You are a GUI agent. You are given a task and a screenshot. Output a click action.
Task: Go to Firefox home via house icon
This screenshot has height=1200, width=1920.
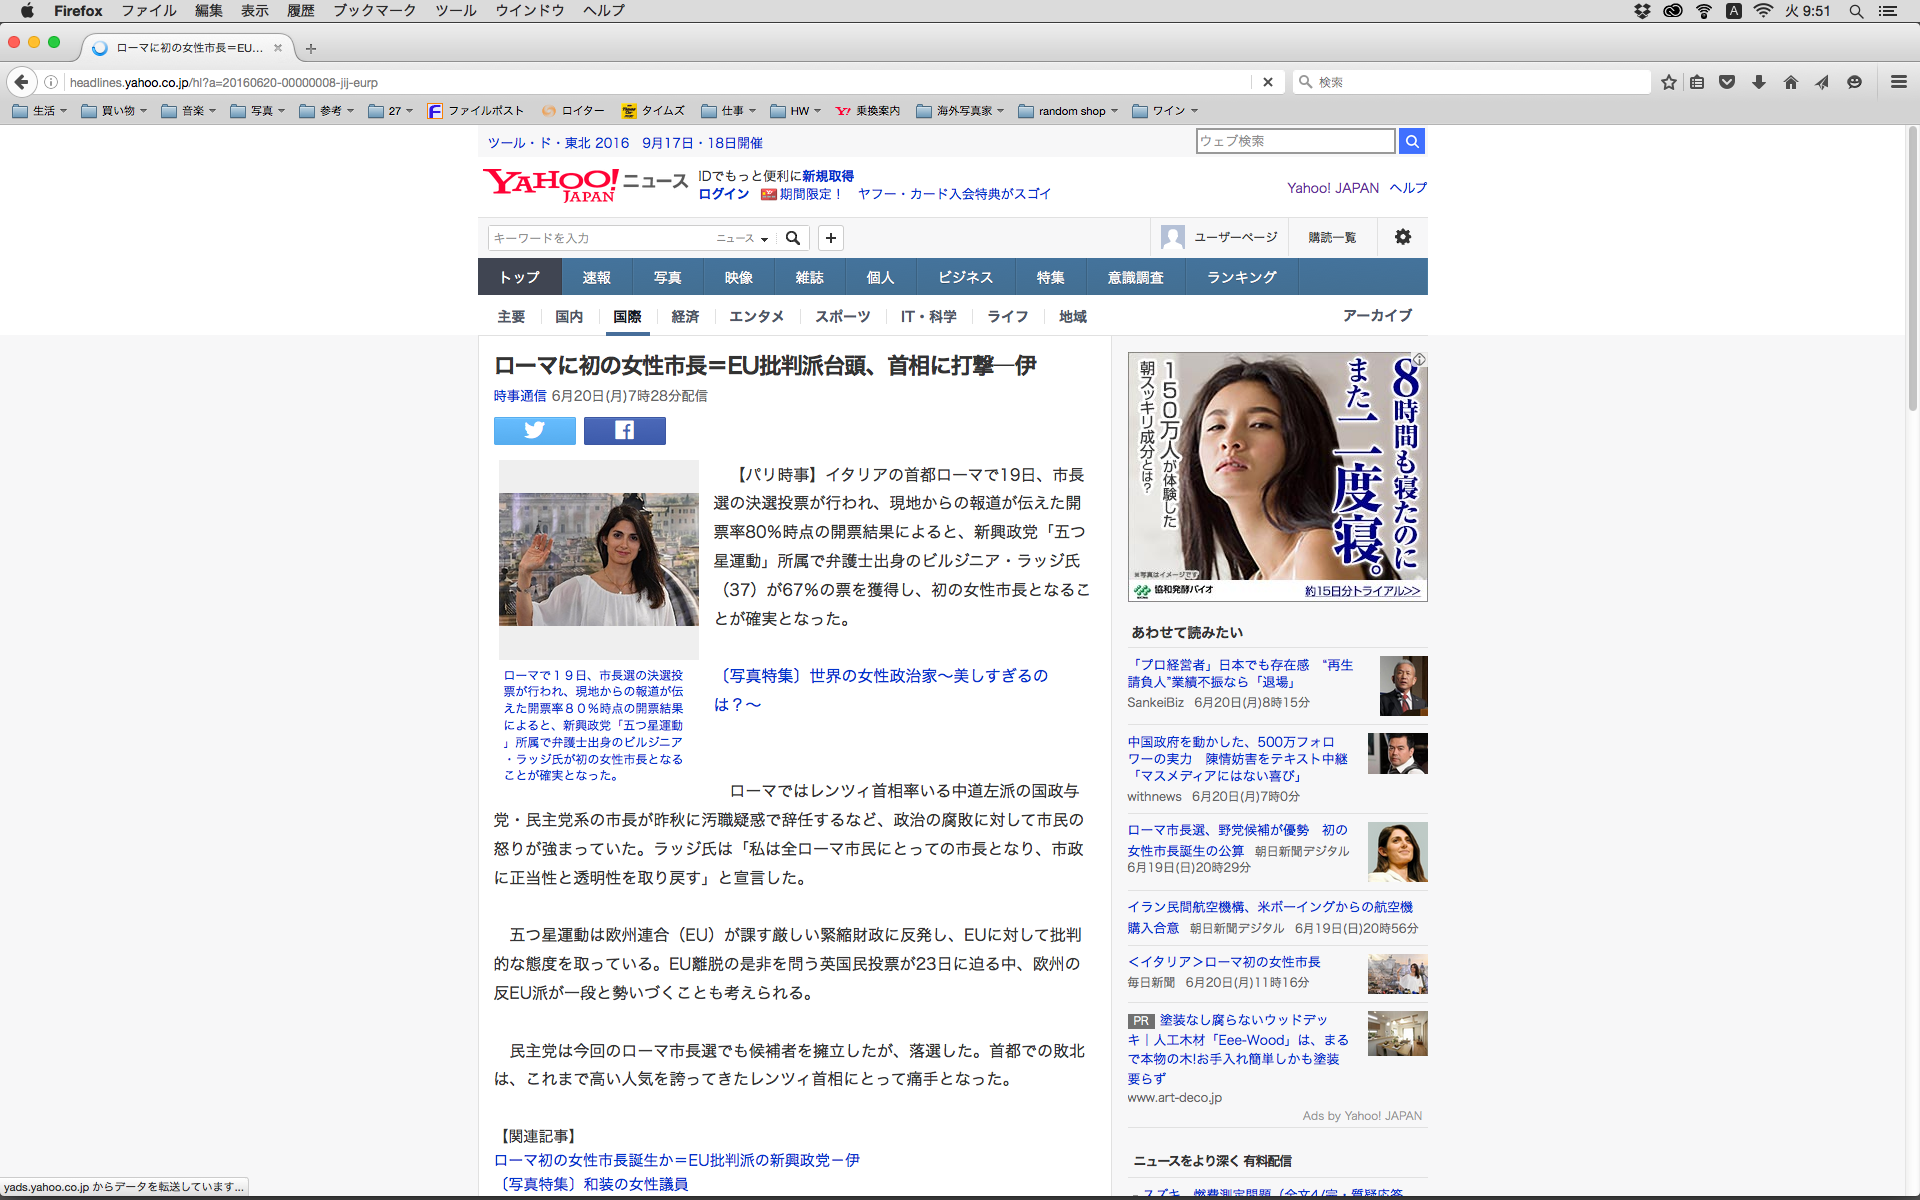1790,82
